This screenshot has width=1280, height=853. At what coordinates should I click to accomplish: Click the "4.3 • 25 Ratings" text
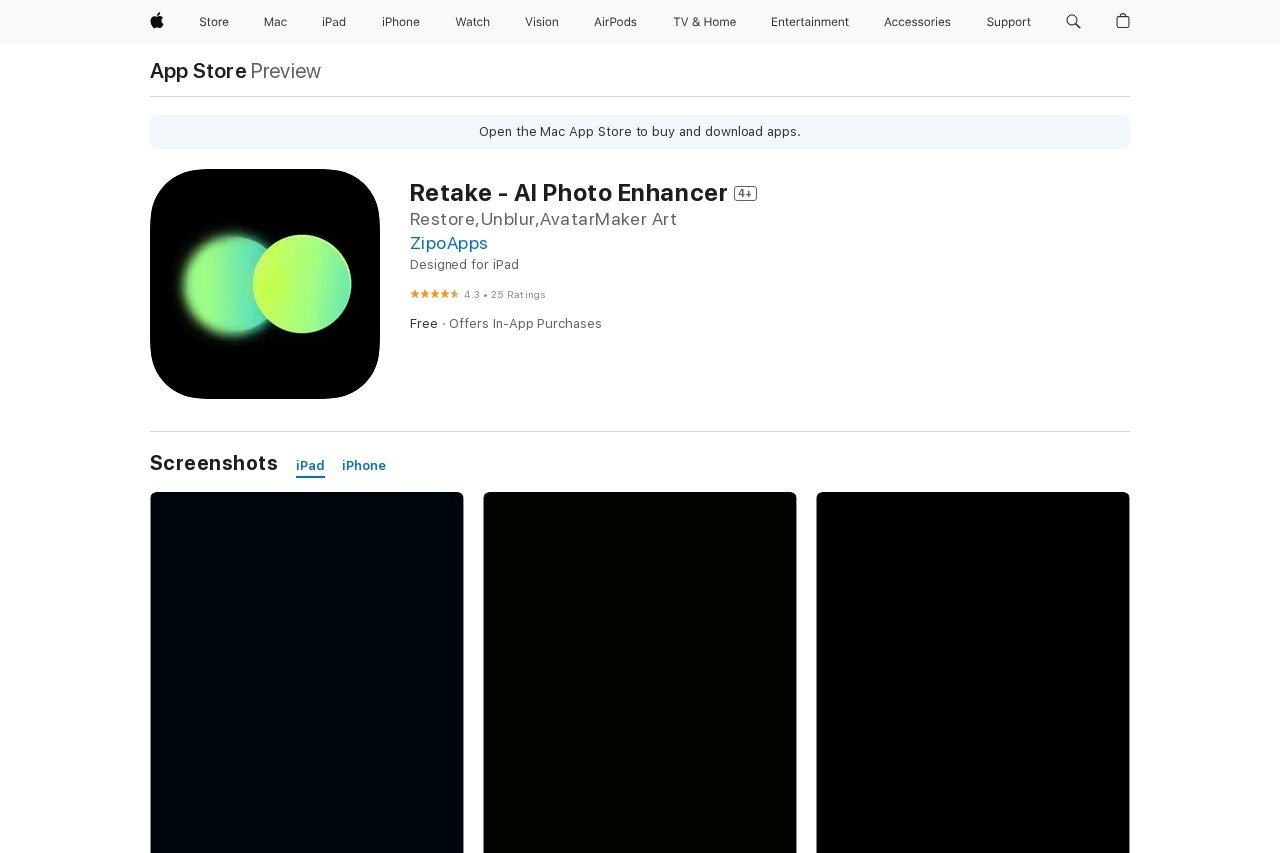pos(505,295)
